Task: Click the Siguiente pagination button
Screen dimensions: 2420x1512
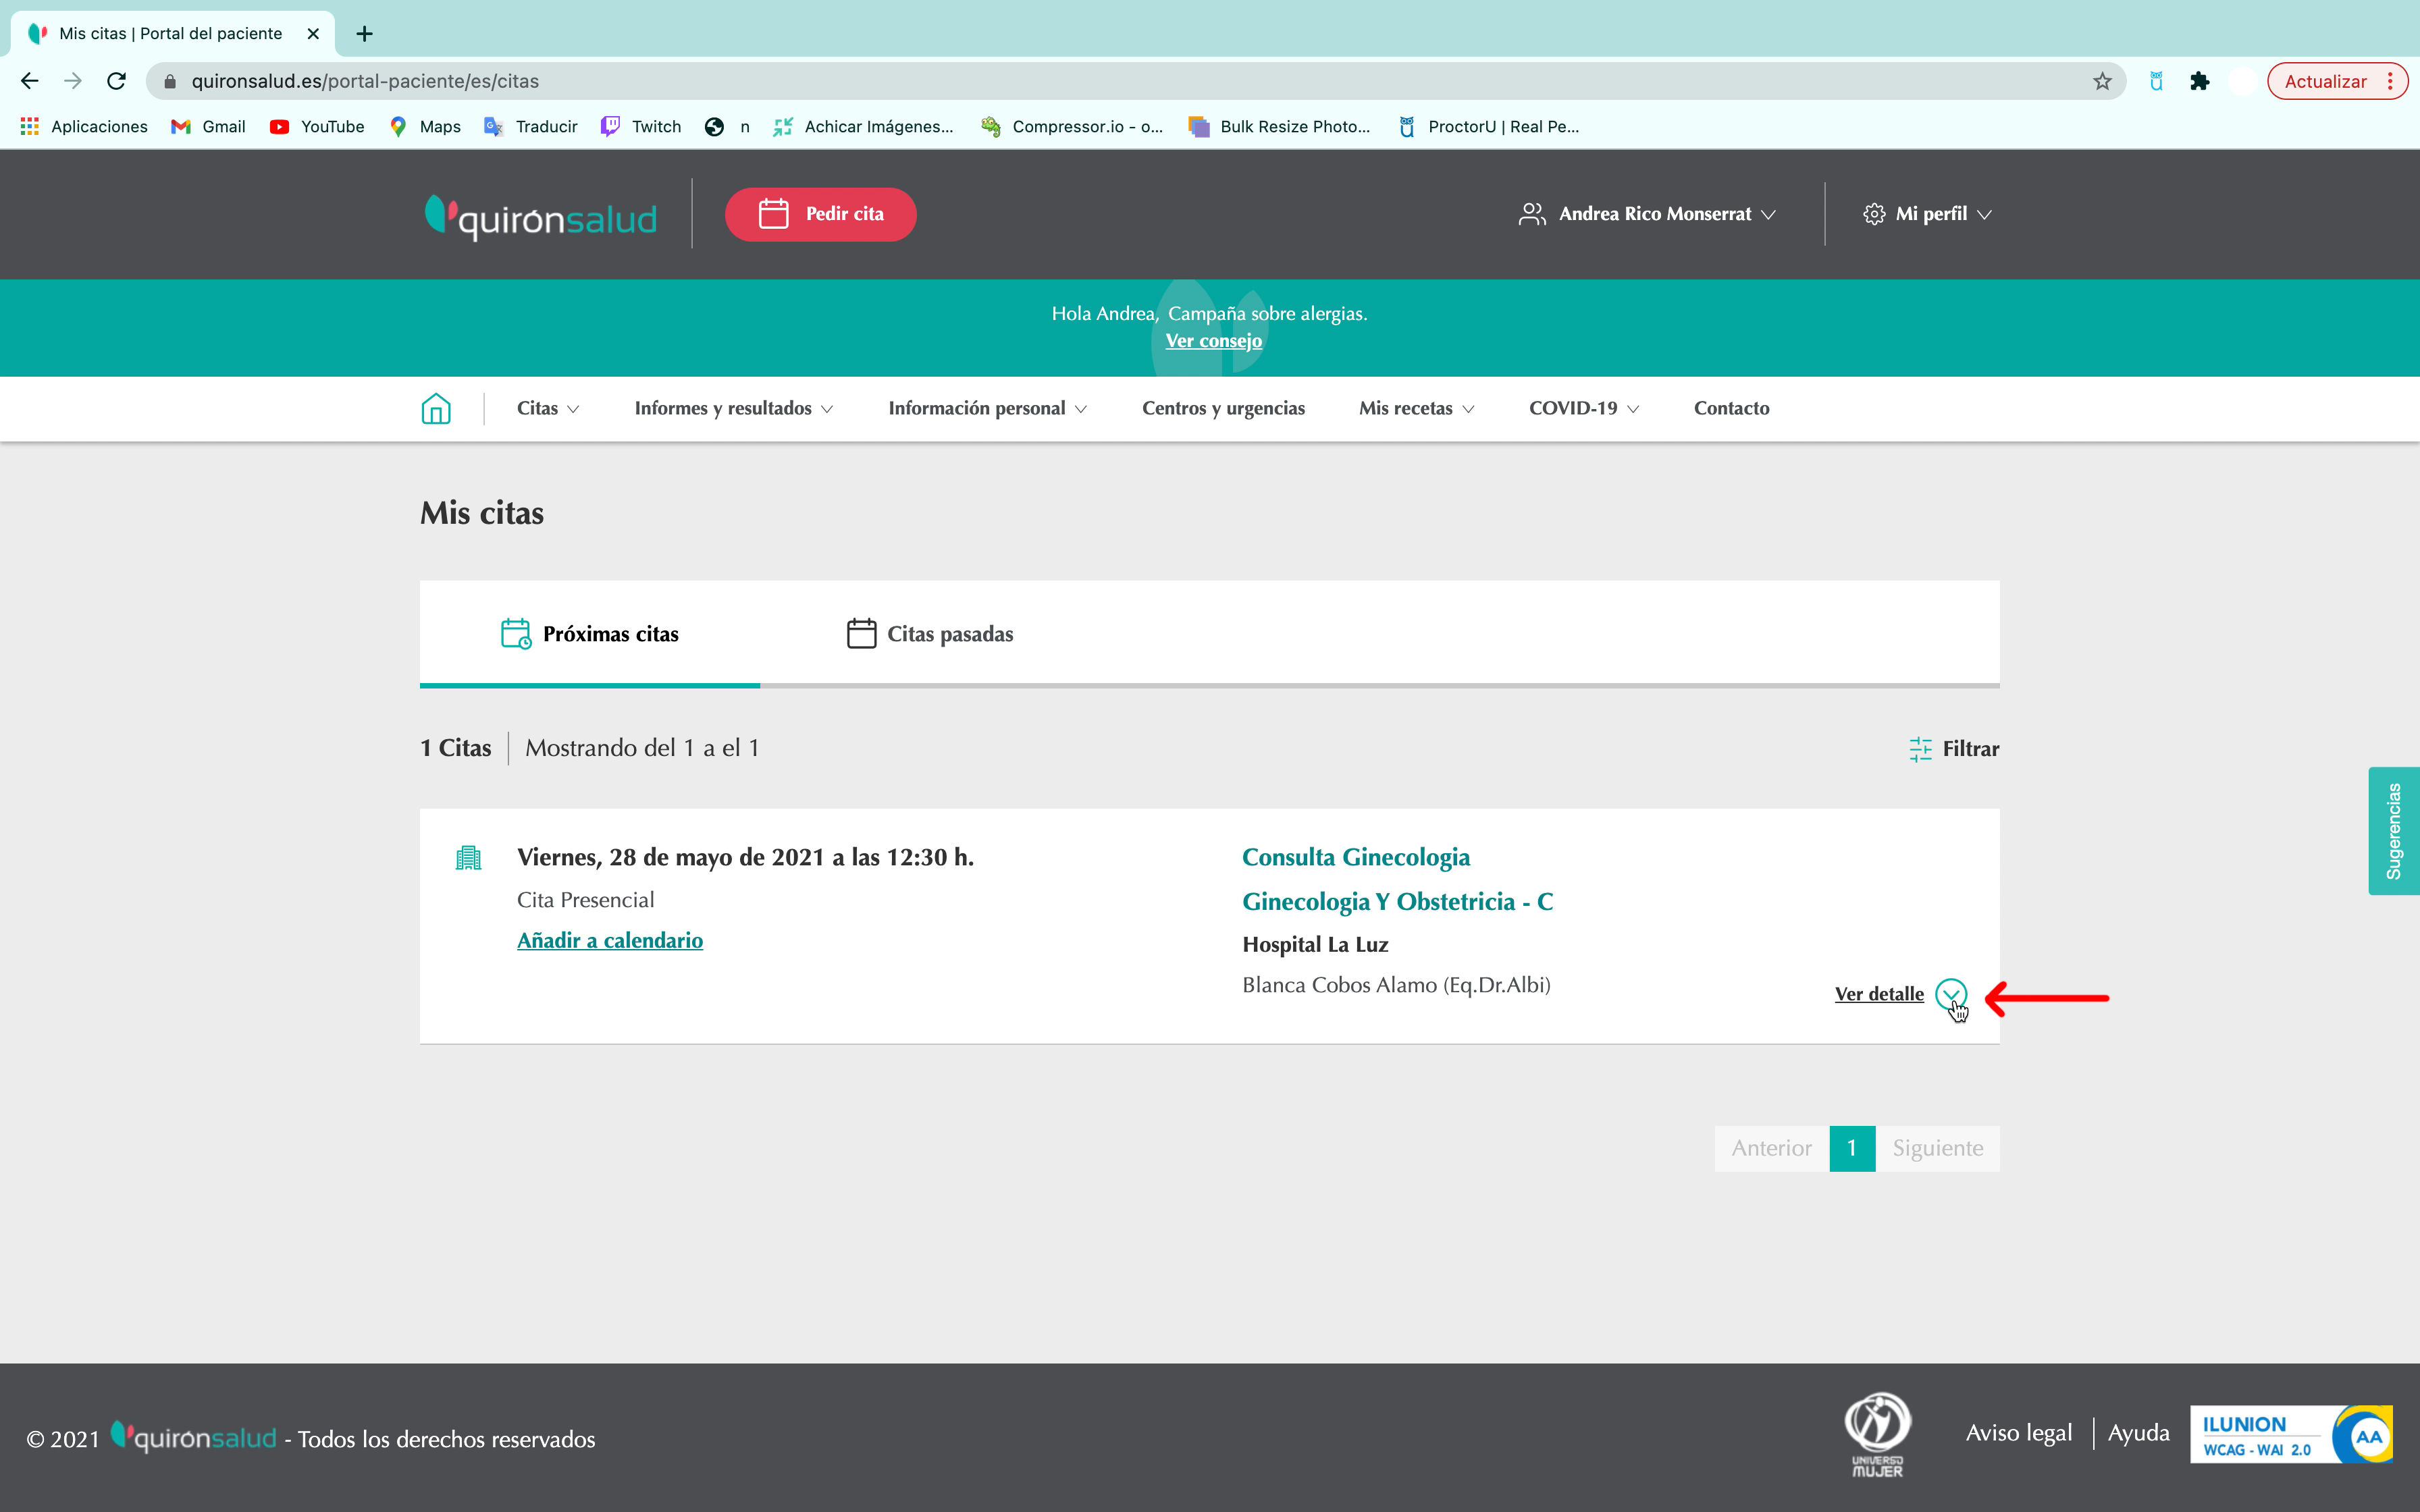Action: point(1937,1148)
